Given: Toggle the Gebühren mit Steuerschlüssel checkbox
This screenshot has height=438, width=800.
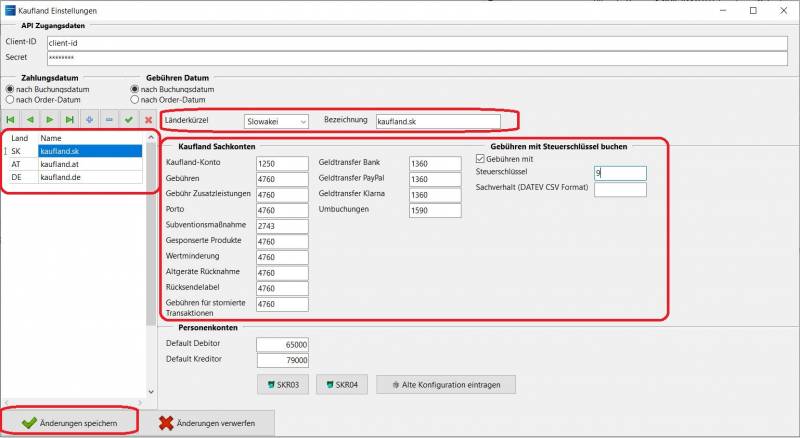Looking at the screenshot, I should pos(479,159).
